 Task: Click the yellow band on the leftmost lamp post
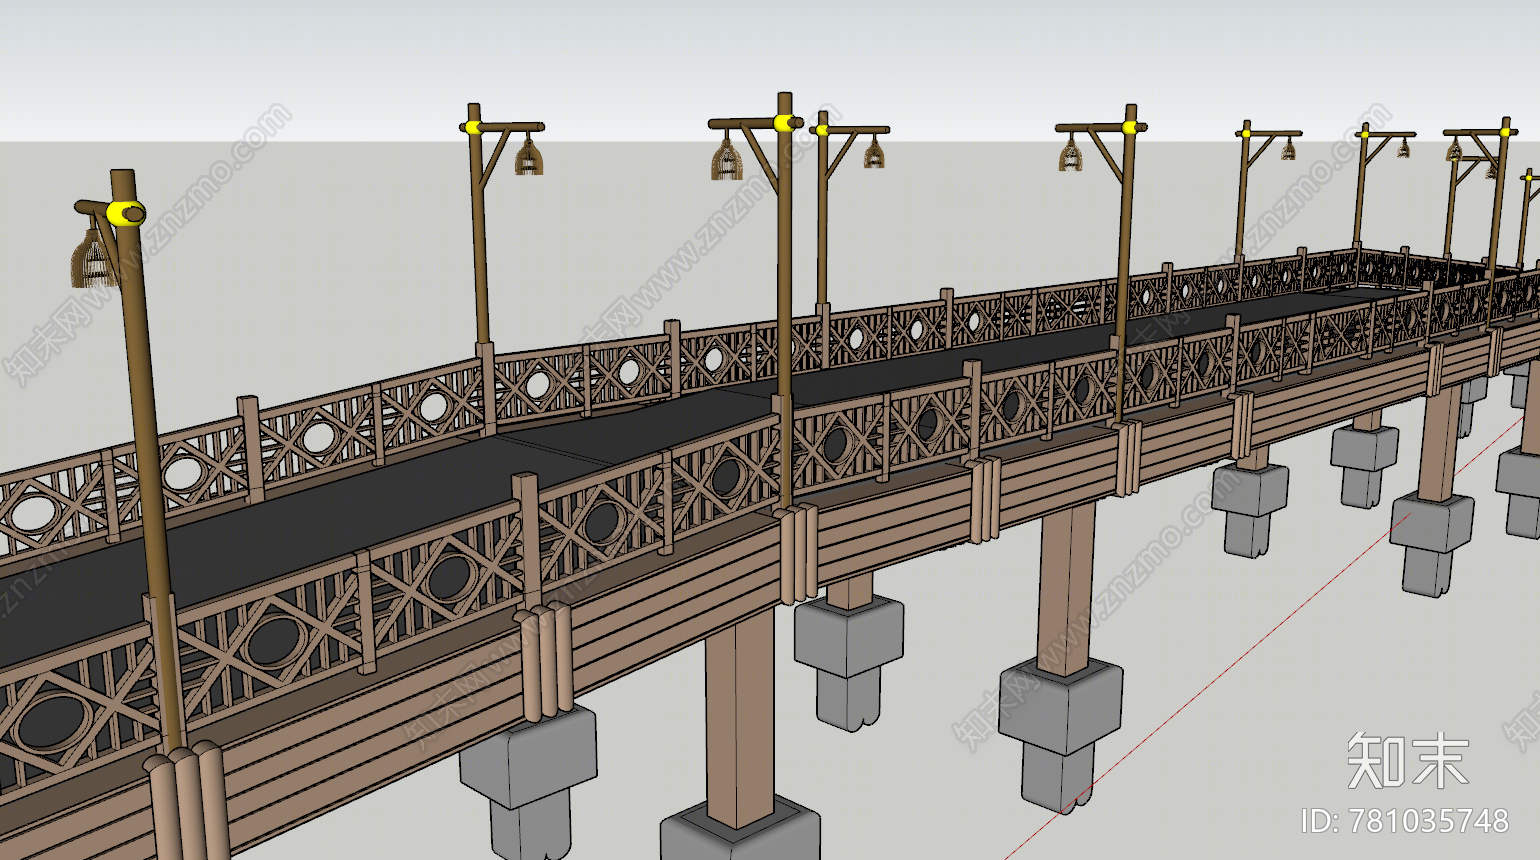125,213
